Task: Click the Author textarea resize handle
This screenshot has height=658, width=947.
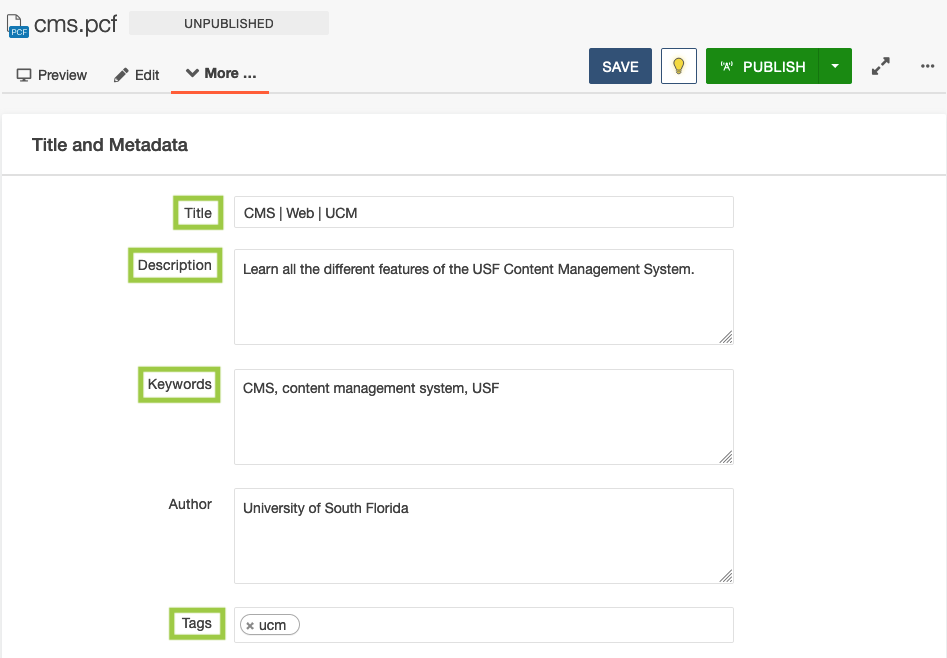Action: (x=726, y=576)
